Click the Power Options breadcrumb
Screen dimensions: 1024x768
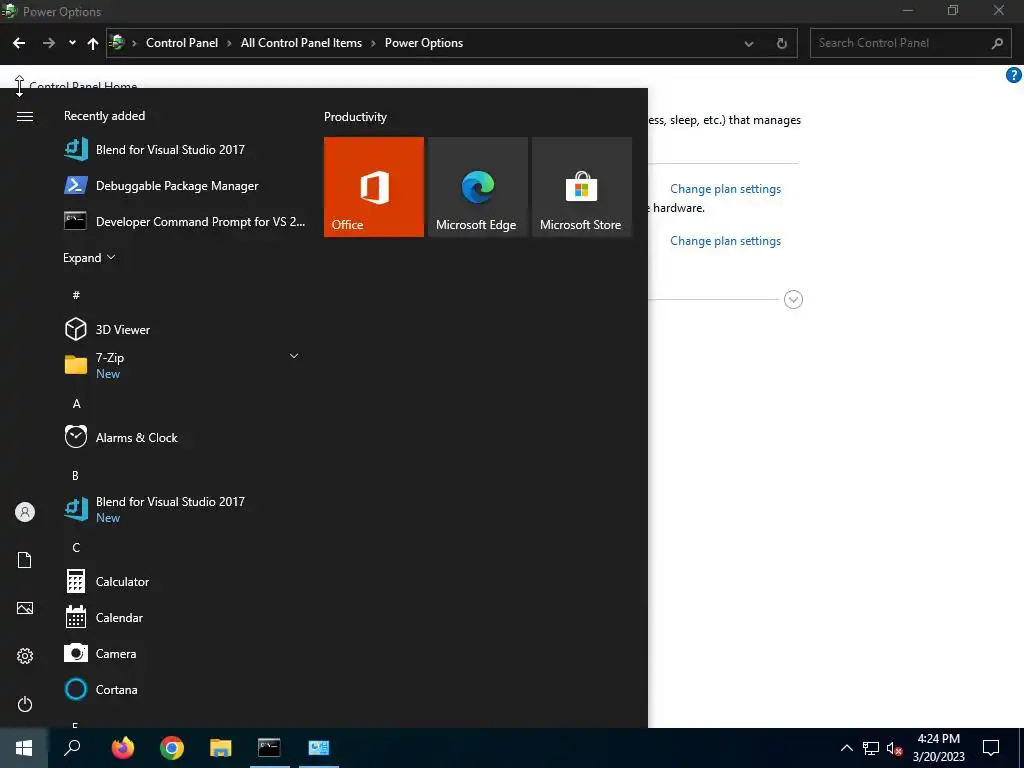coord(424,43)
